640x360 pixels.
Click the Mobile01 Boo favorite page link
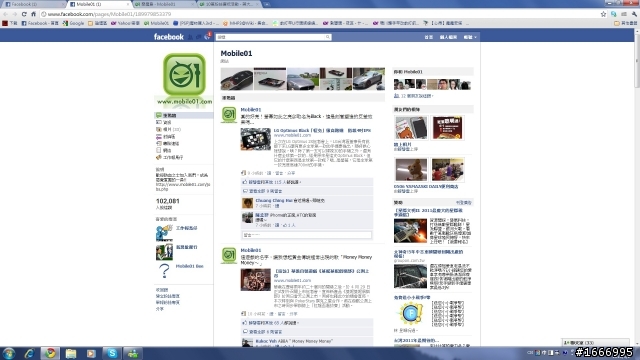pos(189,266)
